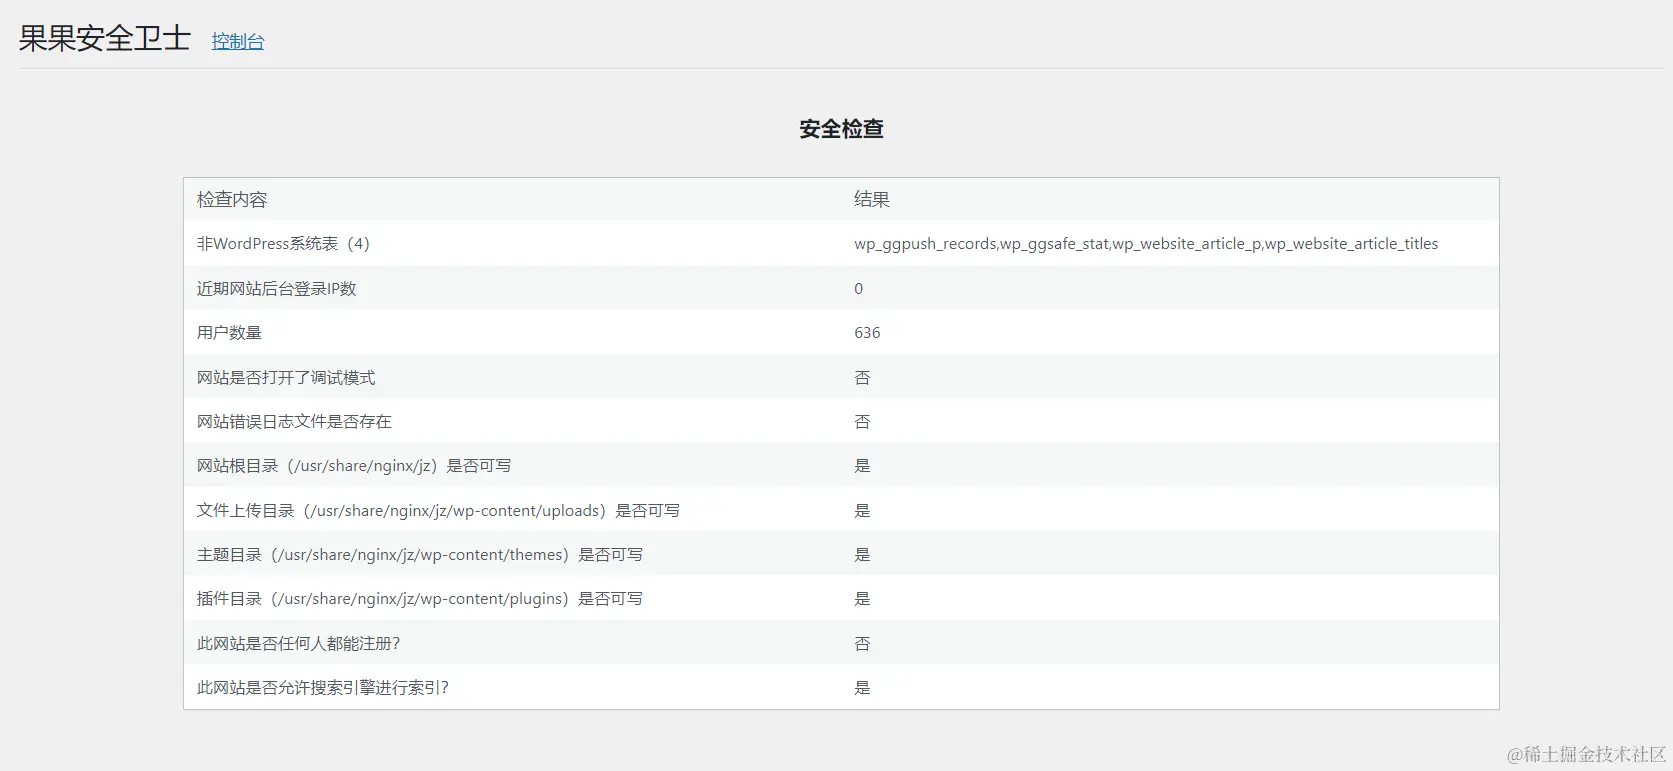This screenshot has height=771, width=1673.
Task: Select the 插件目录 plugins row label
Action: coord(420,599)
